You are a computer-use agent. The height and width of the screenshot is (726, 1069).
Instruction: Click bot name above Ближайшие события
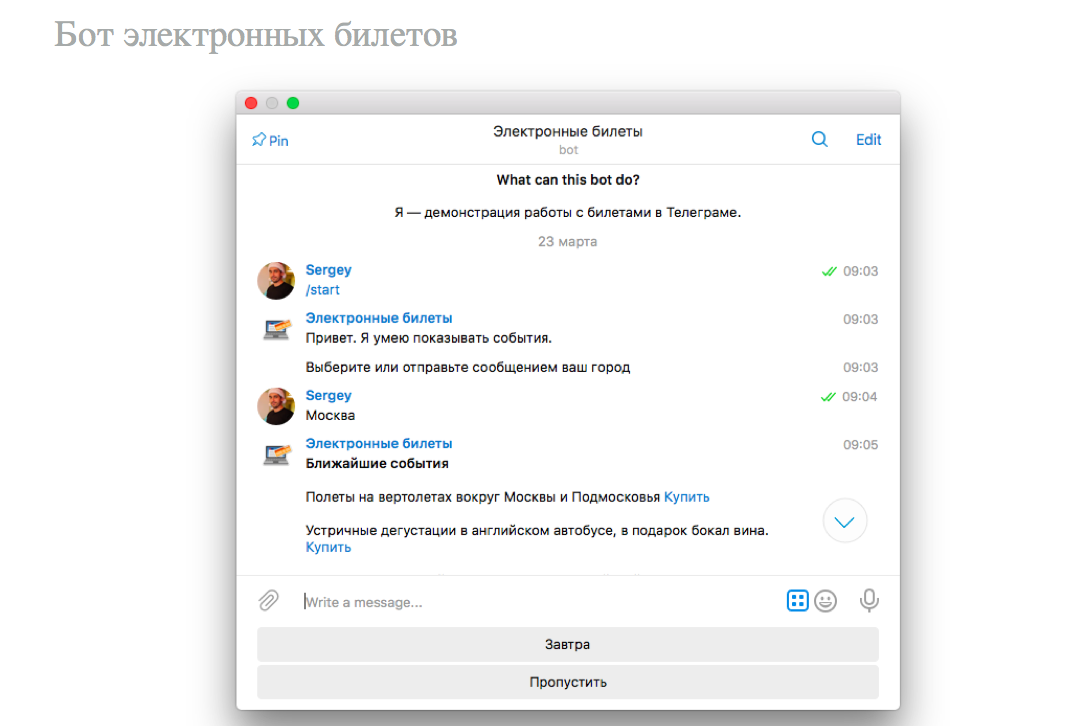[379, 444]
